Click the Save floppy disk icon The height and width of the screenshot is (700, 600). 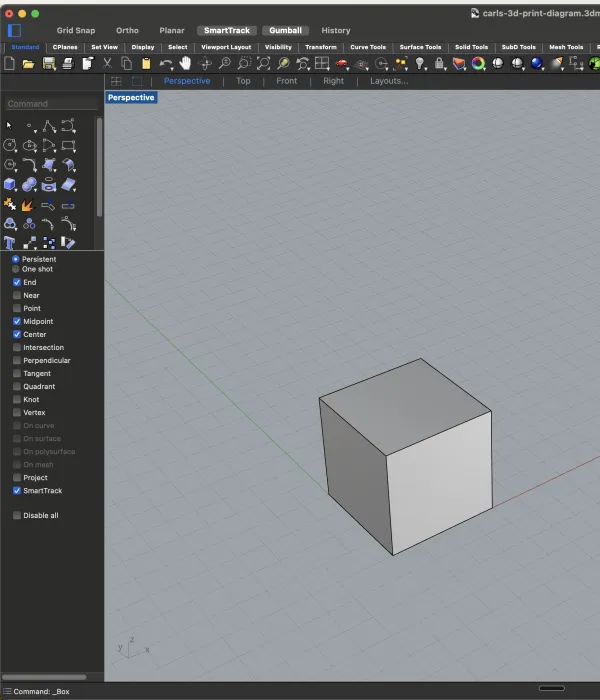pyautogui.click(x=48, y=63)
